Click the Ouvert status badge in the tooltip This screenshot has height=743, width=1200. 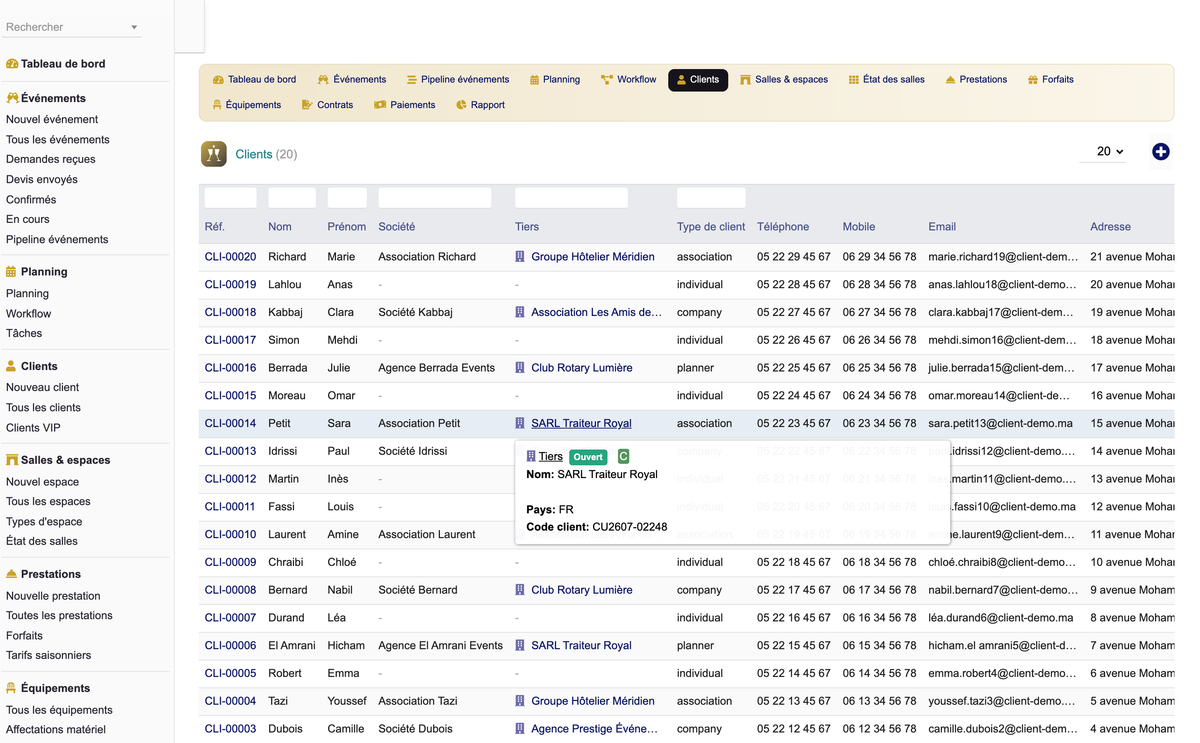pyautogui.click(x=588, y=457)
